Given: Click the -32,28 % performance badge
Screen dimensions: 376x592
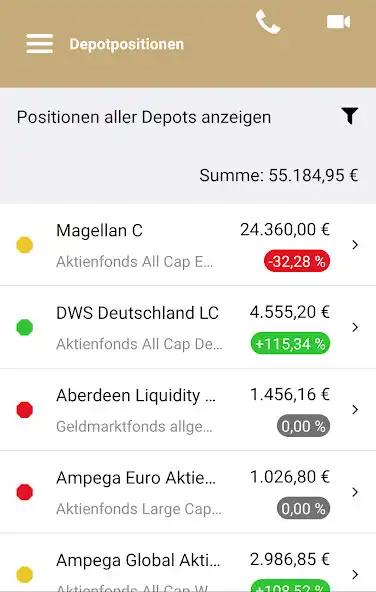Looking at the screenshot, I should tap(297, 261).
